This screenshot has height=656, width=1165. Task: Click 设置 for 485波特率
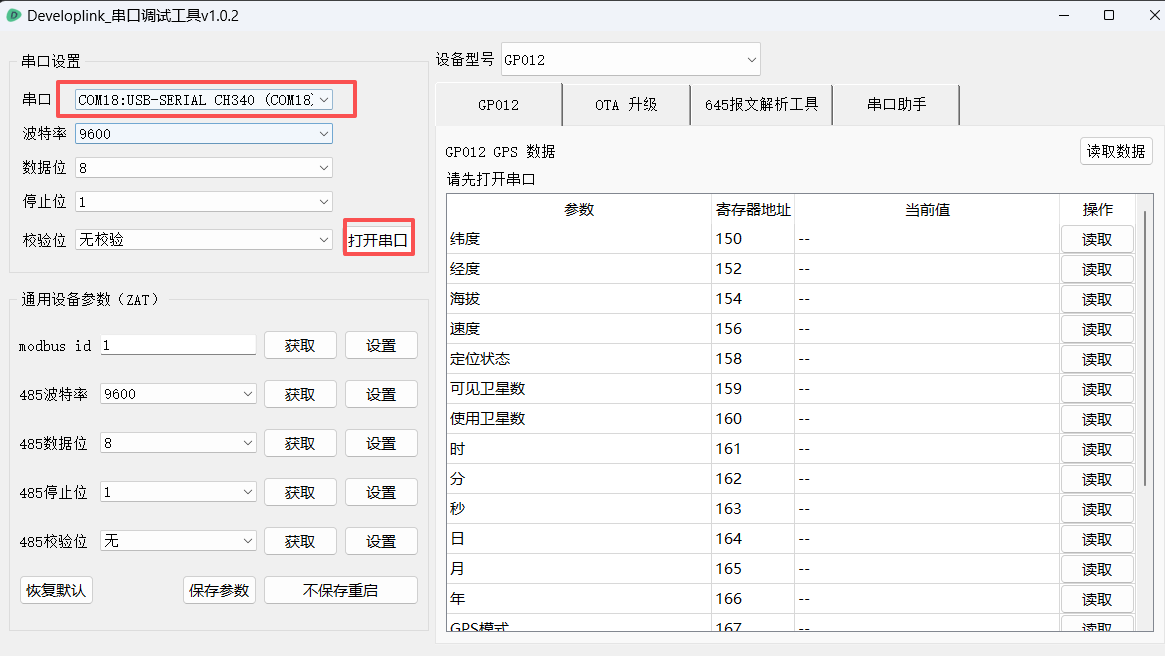381,394
